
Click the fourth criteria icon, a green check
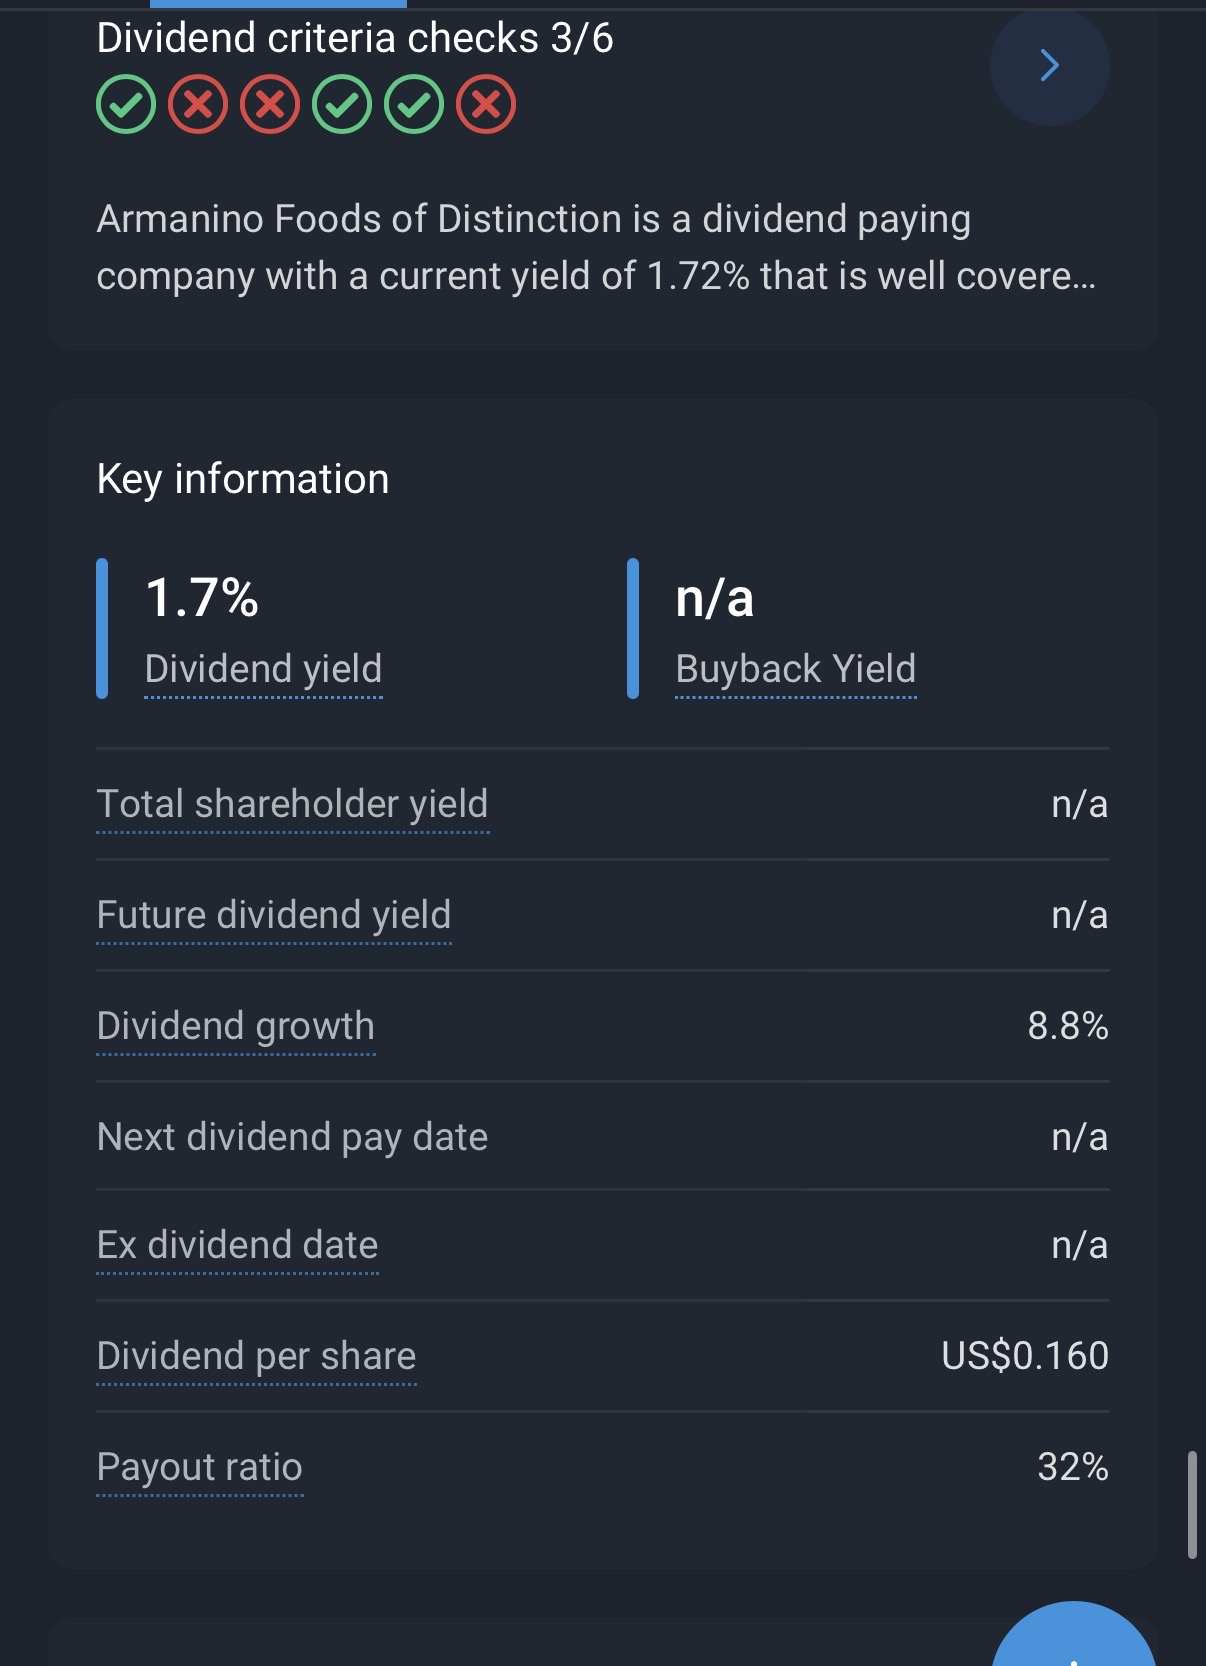[342, 105]
